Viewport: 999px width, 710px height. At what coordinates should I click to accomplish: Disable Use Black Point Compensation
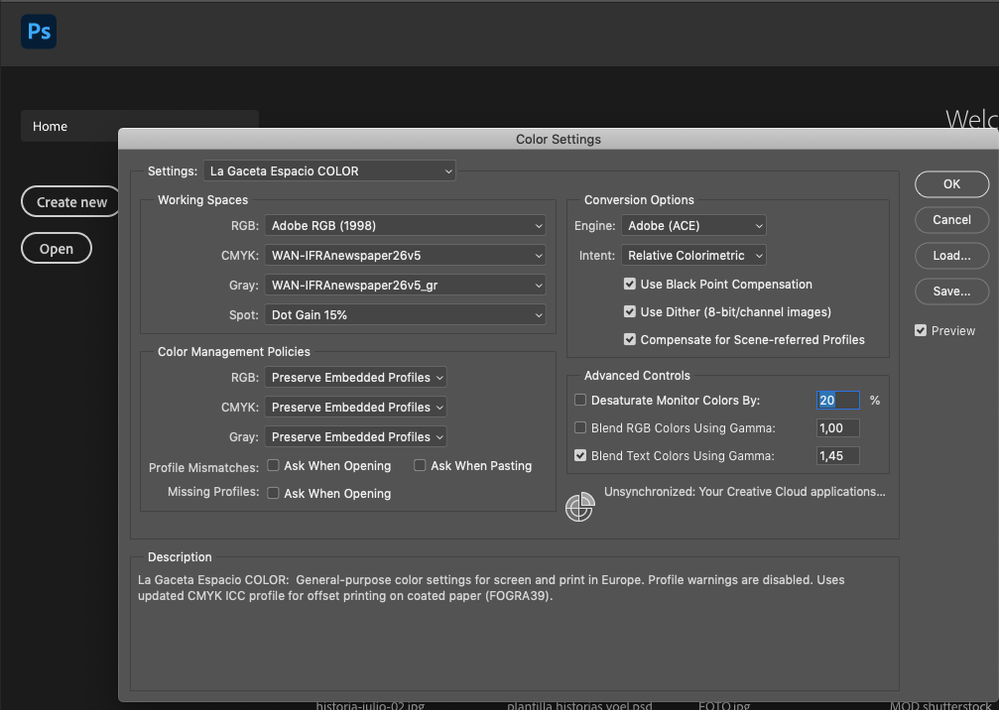[629, 284]
